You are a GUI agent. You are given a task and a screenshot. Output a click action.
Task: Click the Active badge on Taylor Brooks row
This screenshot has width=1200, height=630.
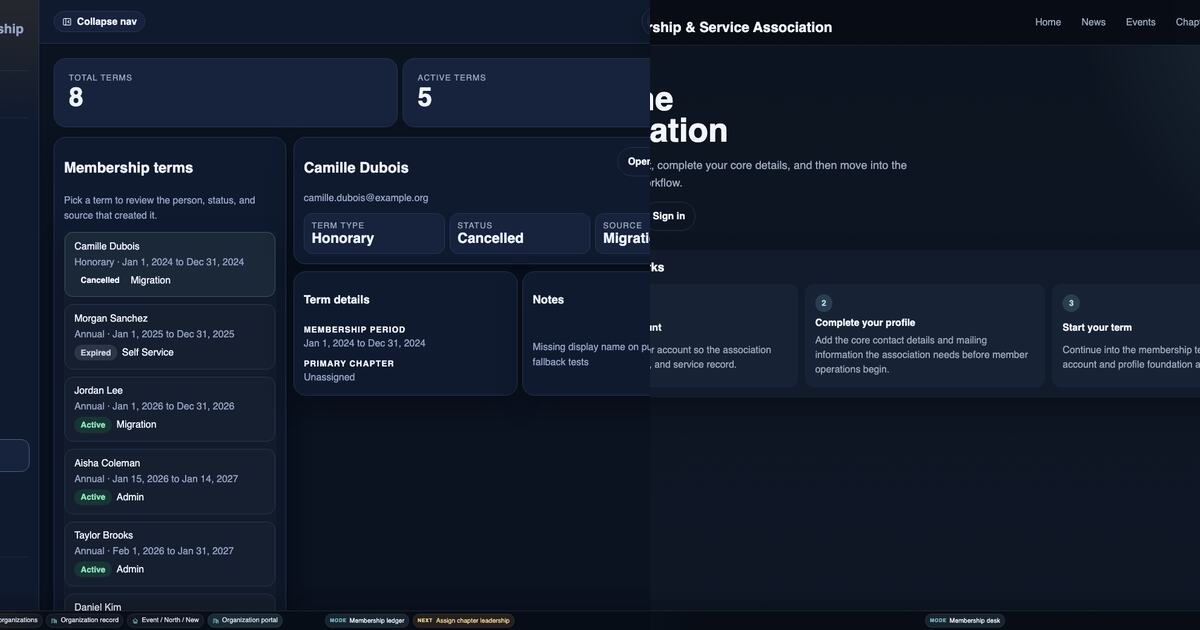pyautogui.click(x=93, y=569)
